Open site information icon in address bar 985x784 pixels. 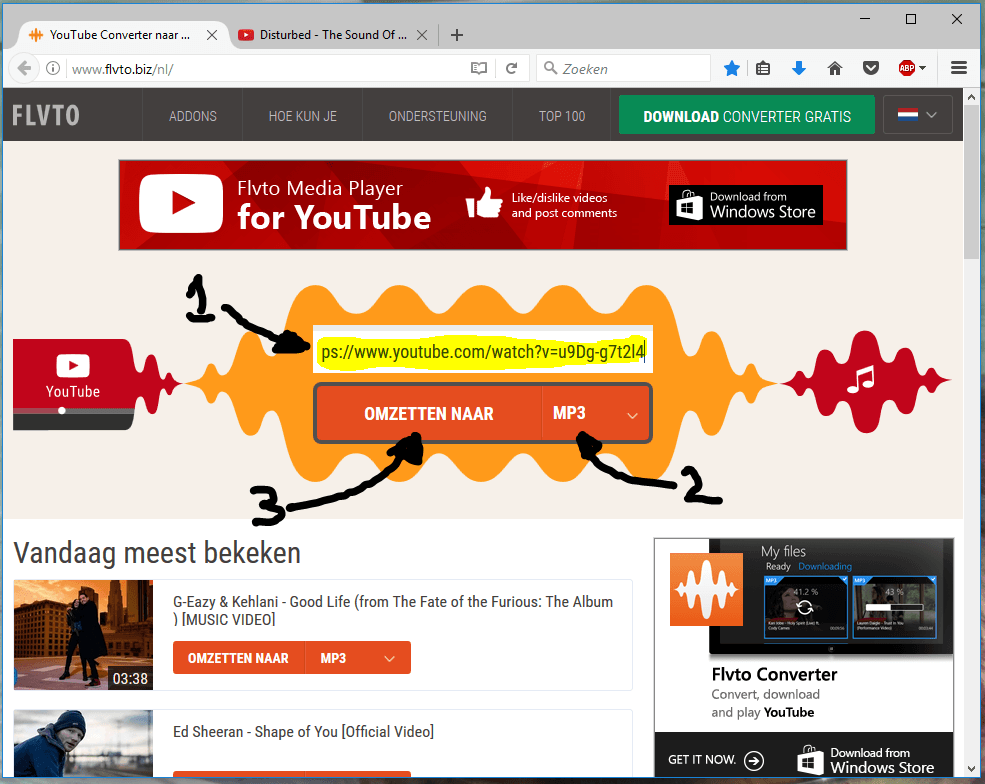53,68
